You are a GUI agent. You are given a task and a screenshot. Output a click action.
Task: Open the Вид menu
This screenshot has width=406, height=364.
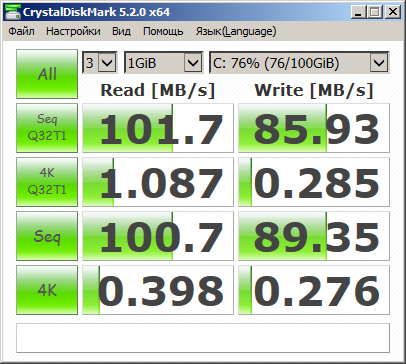tap(121, 31)
